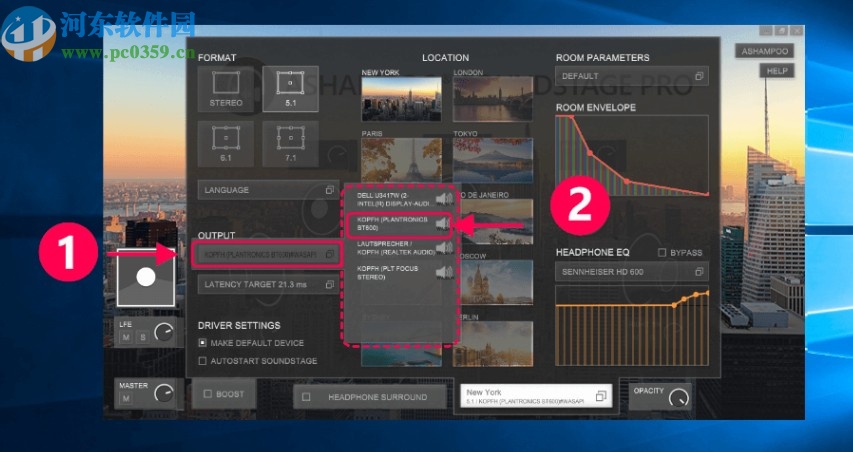The height and width of the screenshot is (452, 853).
Task: Click the OPACITY knob
Action: [678, 398]
